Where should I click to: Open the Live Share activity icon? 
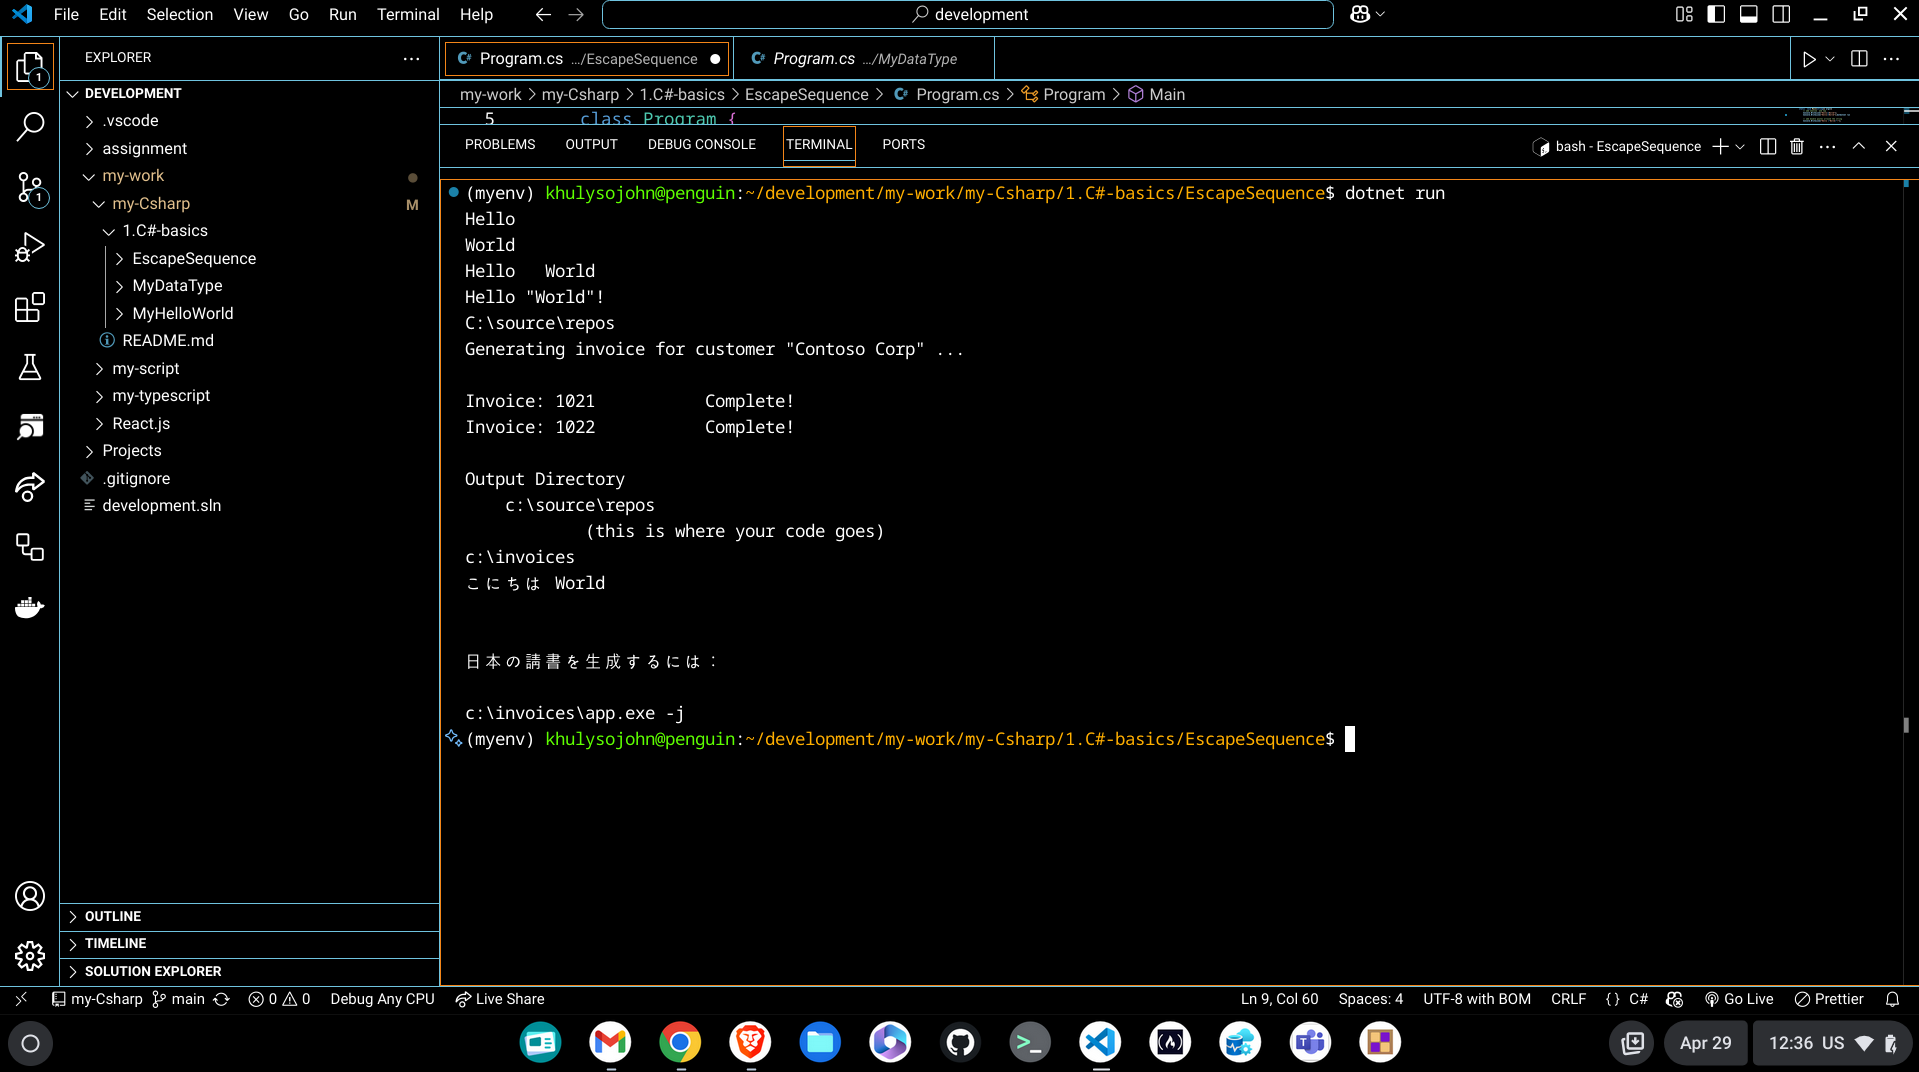30,487
